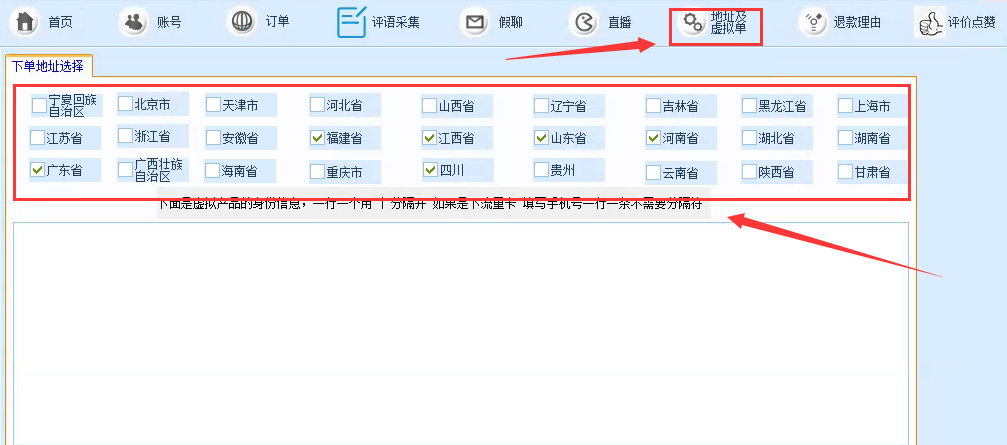Open 地址及虚拟单 gears icon

coord(692,23)
